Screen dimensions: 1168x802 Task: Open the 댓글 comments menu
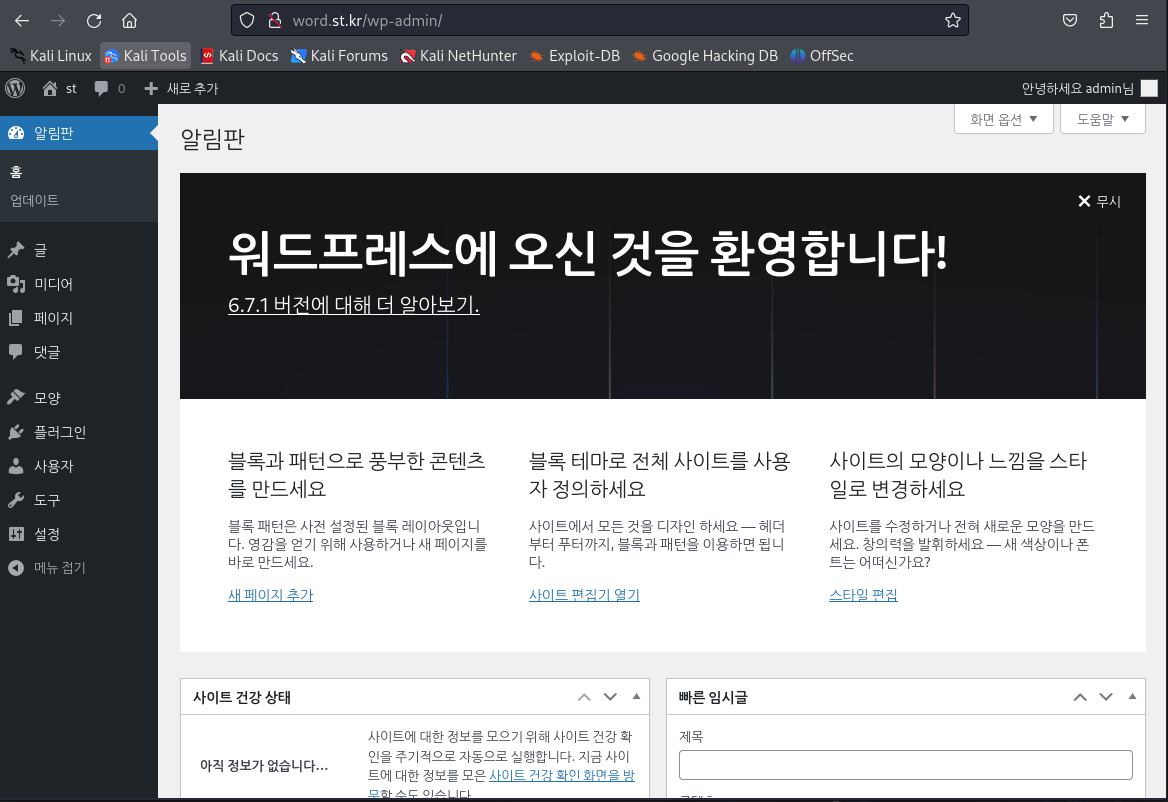tap(79, 352)
